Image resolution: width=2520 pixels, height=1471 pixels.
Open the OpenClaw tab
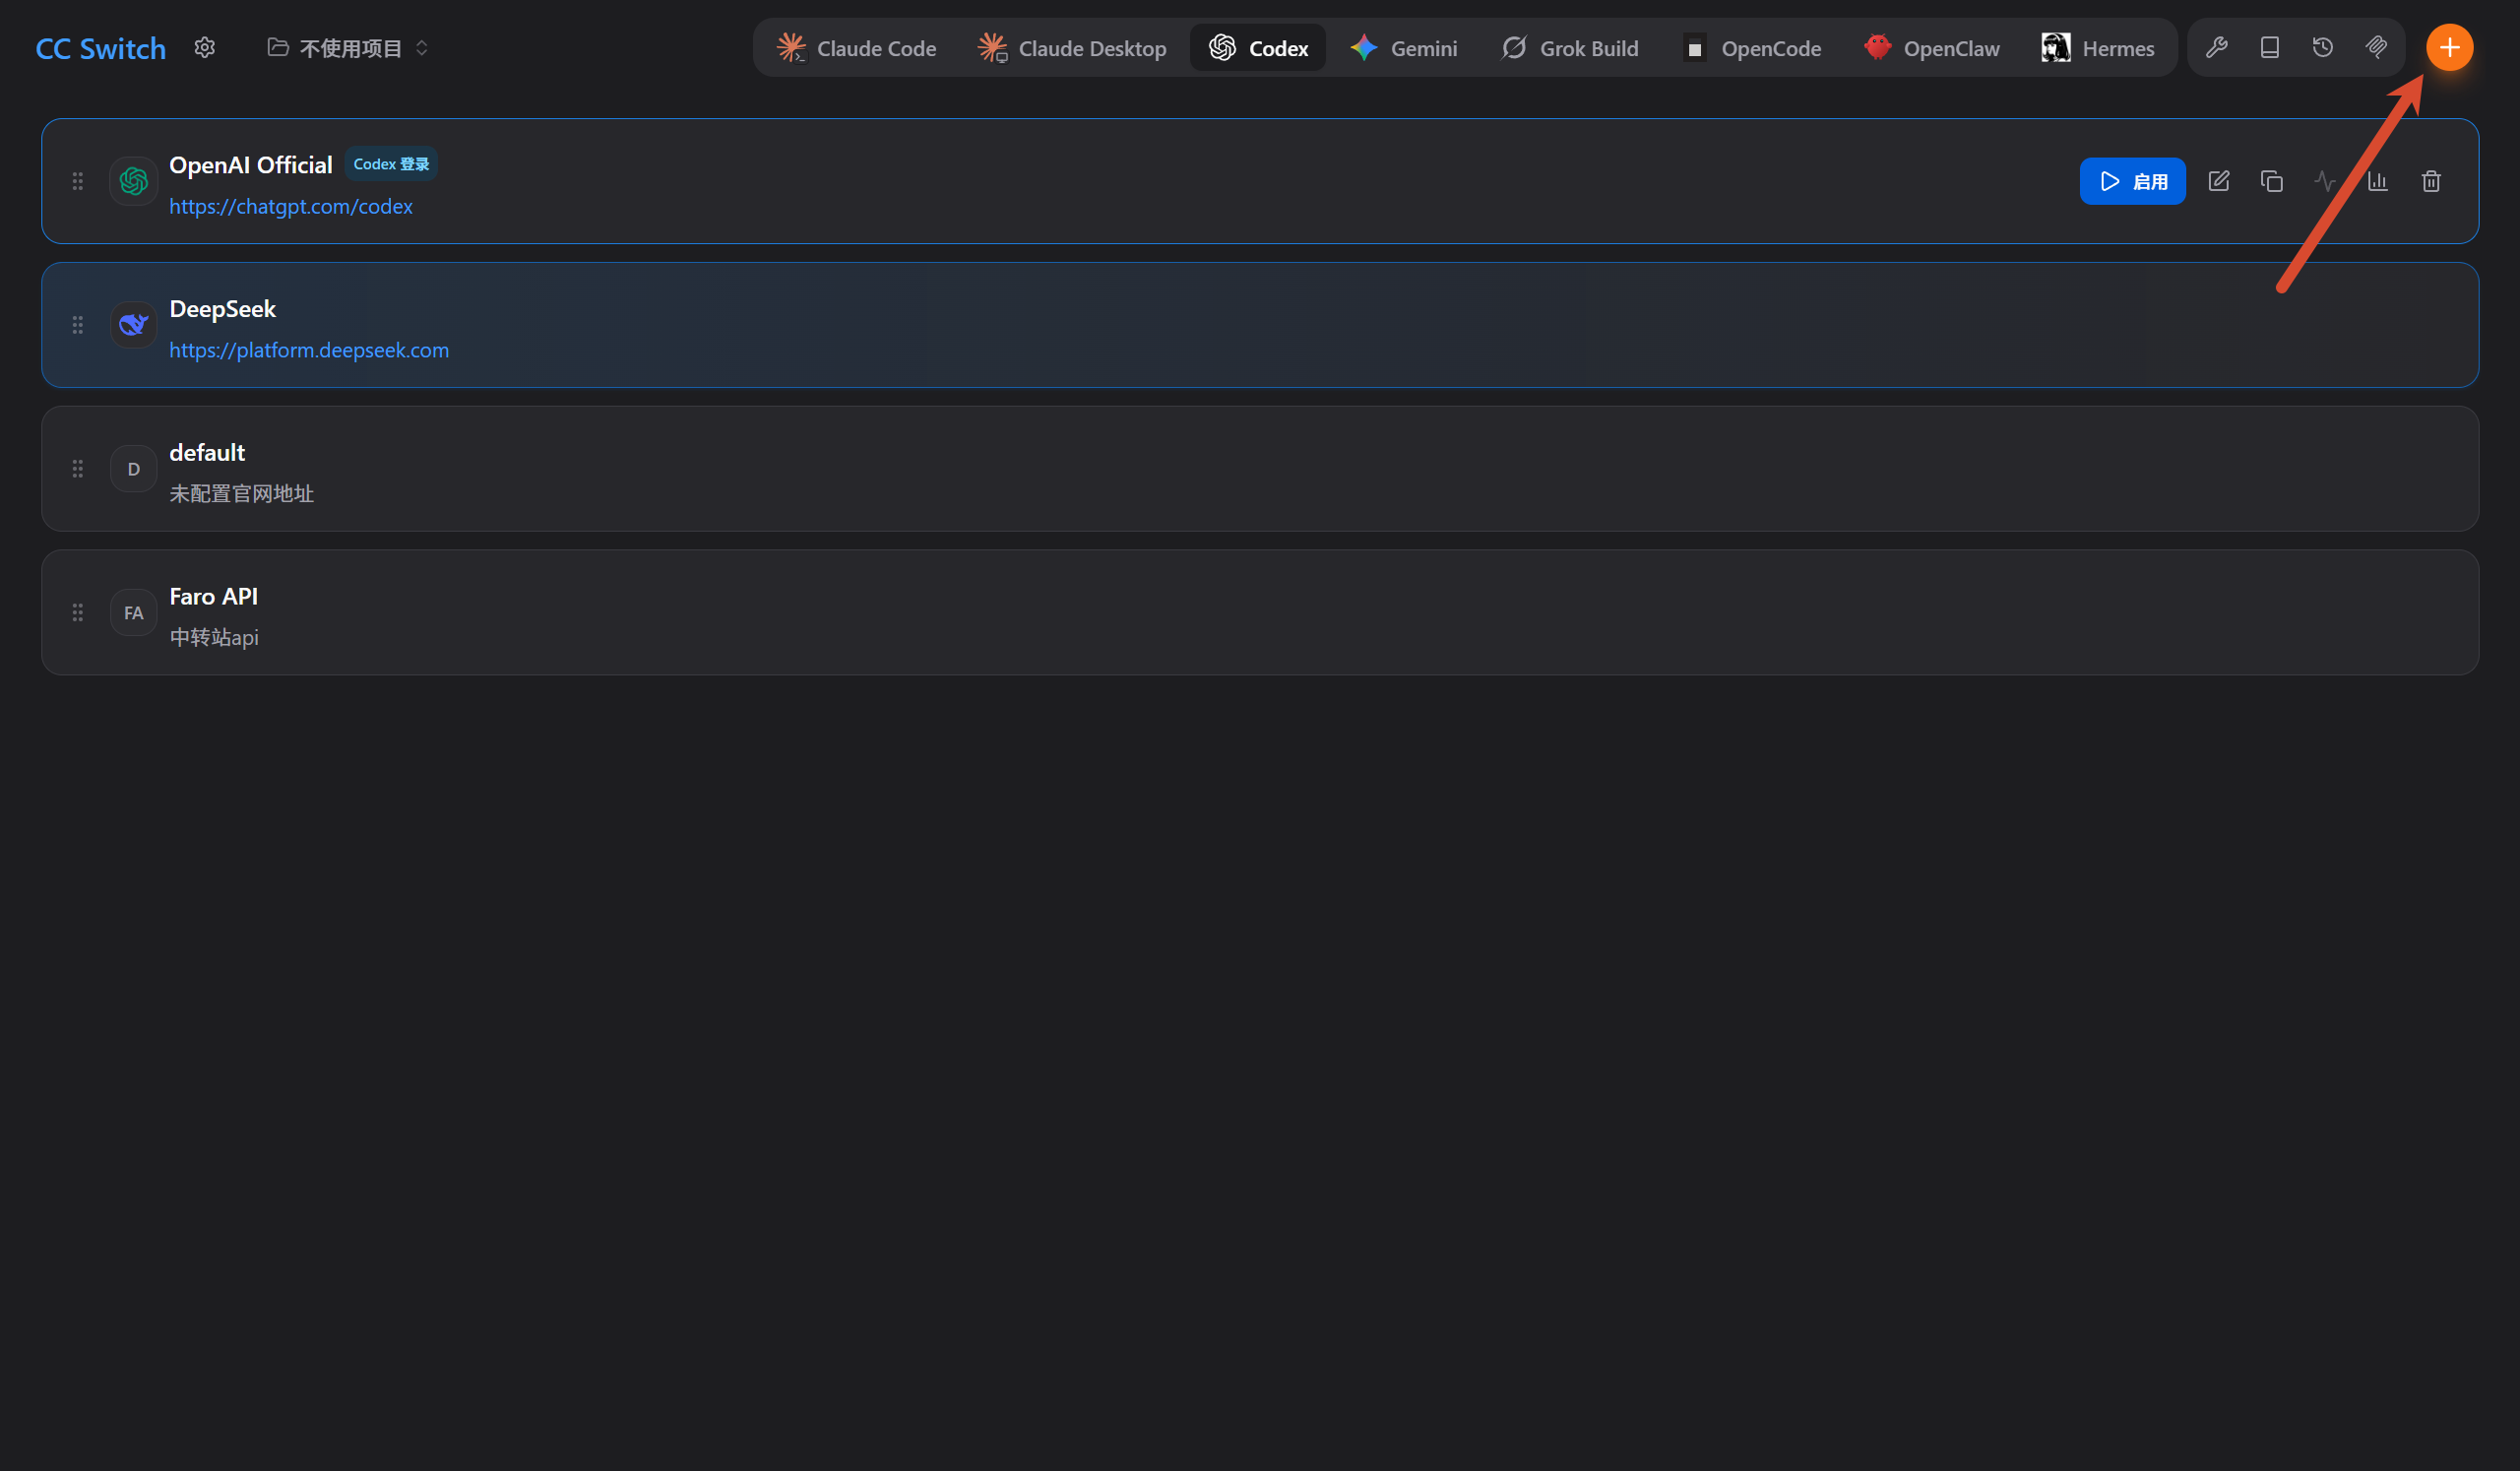(1931, 48)
